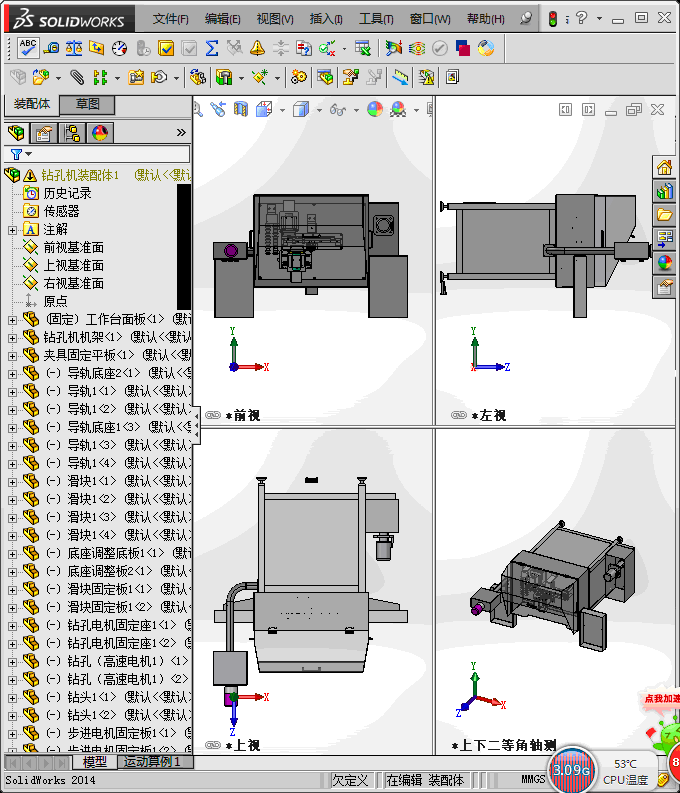This screenshot has height=793, width=680.
Task: Open the SolidWorks Resources home icon
Action: 664,167
